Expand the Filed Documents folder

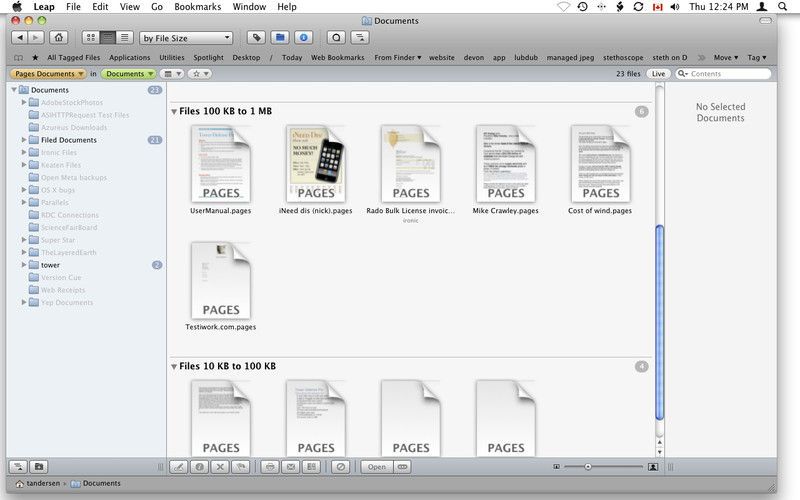23,139
